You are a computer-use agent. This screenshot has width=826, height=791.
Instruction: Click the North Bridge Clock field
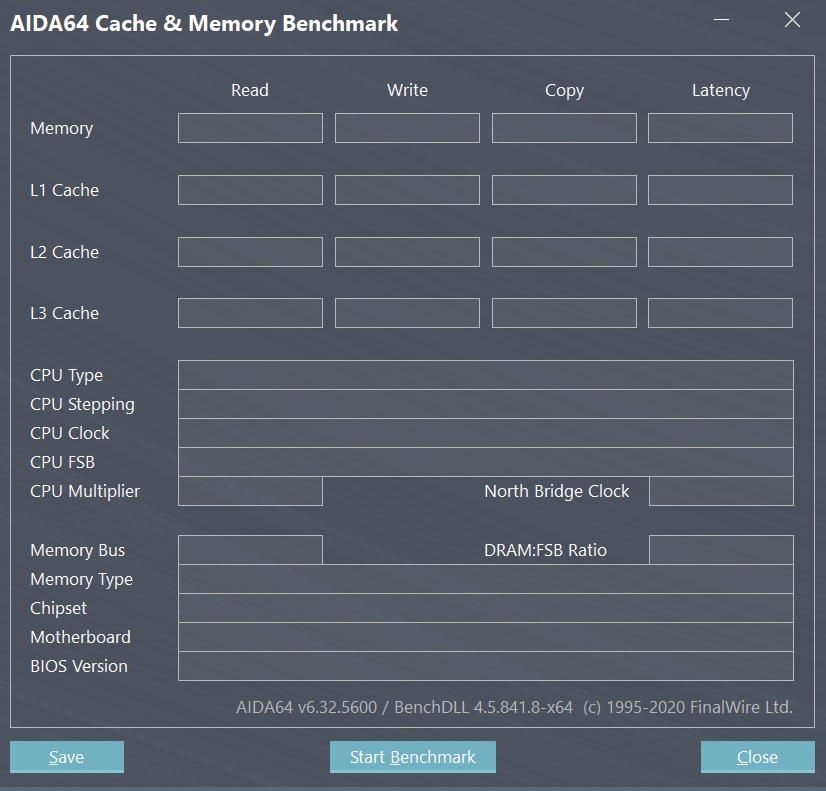[x=720, y=491]
